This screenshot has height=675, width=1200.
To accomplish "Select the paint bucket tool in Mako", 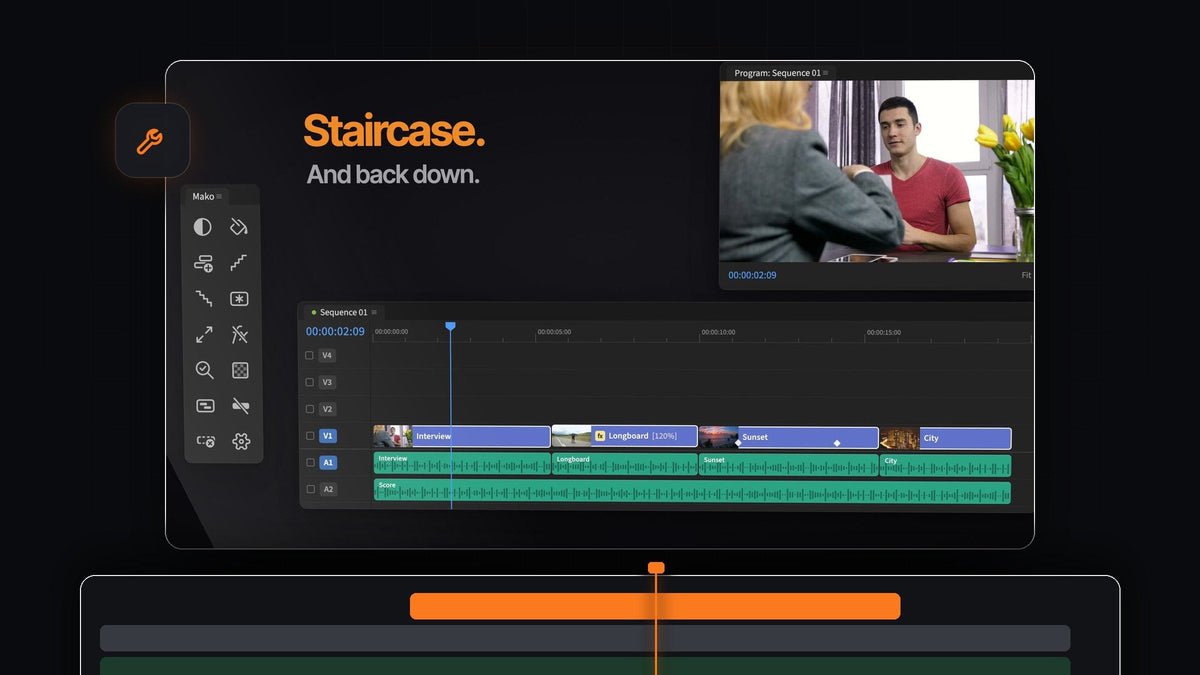I will pyautogui.click(x=239, y=227).
